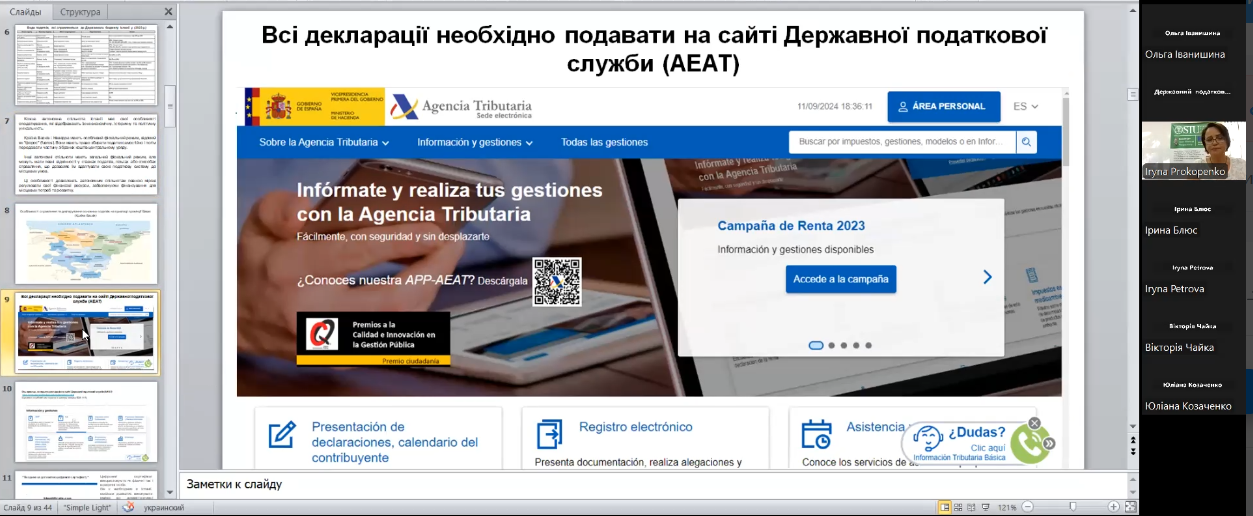The width and height of the screenshot is (1253, 516).
Task: Open Todas las gestiones menu item
Action: tap(604, 142)
